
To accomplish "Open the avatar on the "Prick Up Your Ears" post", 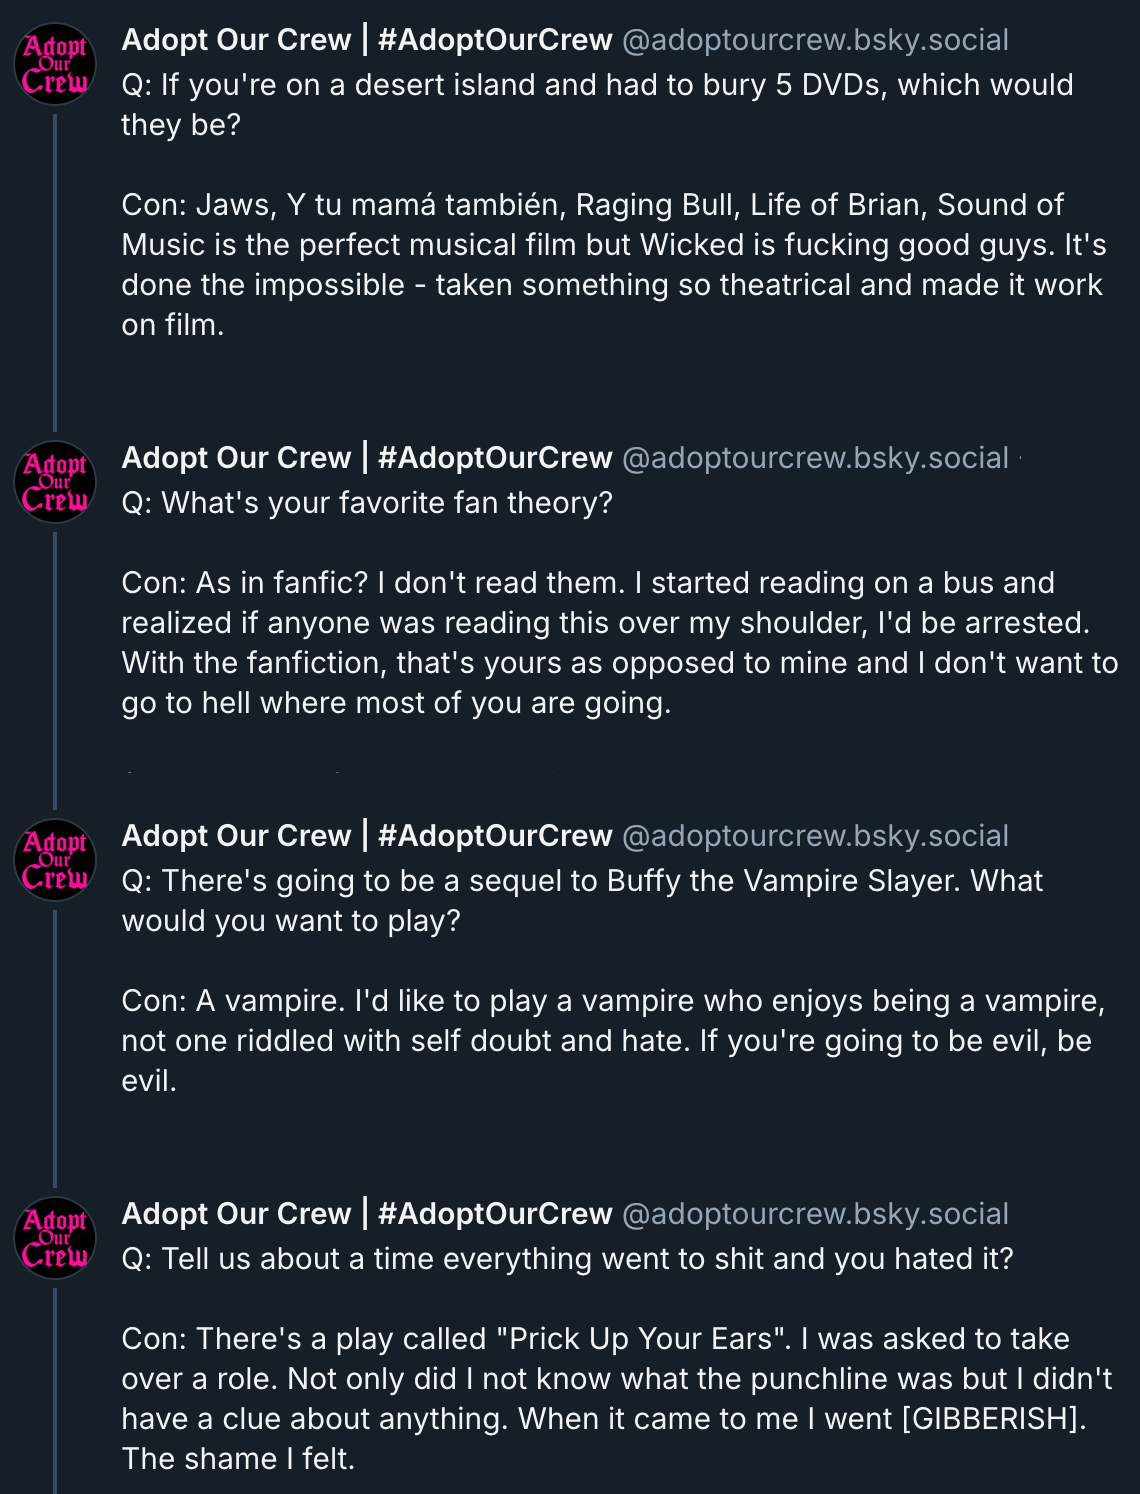I will [55, 1238].
